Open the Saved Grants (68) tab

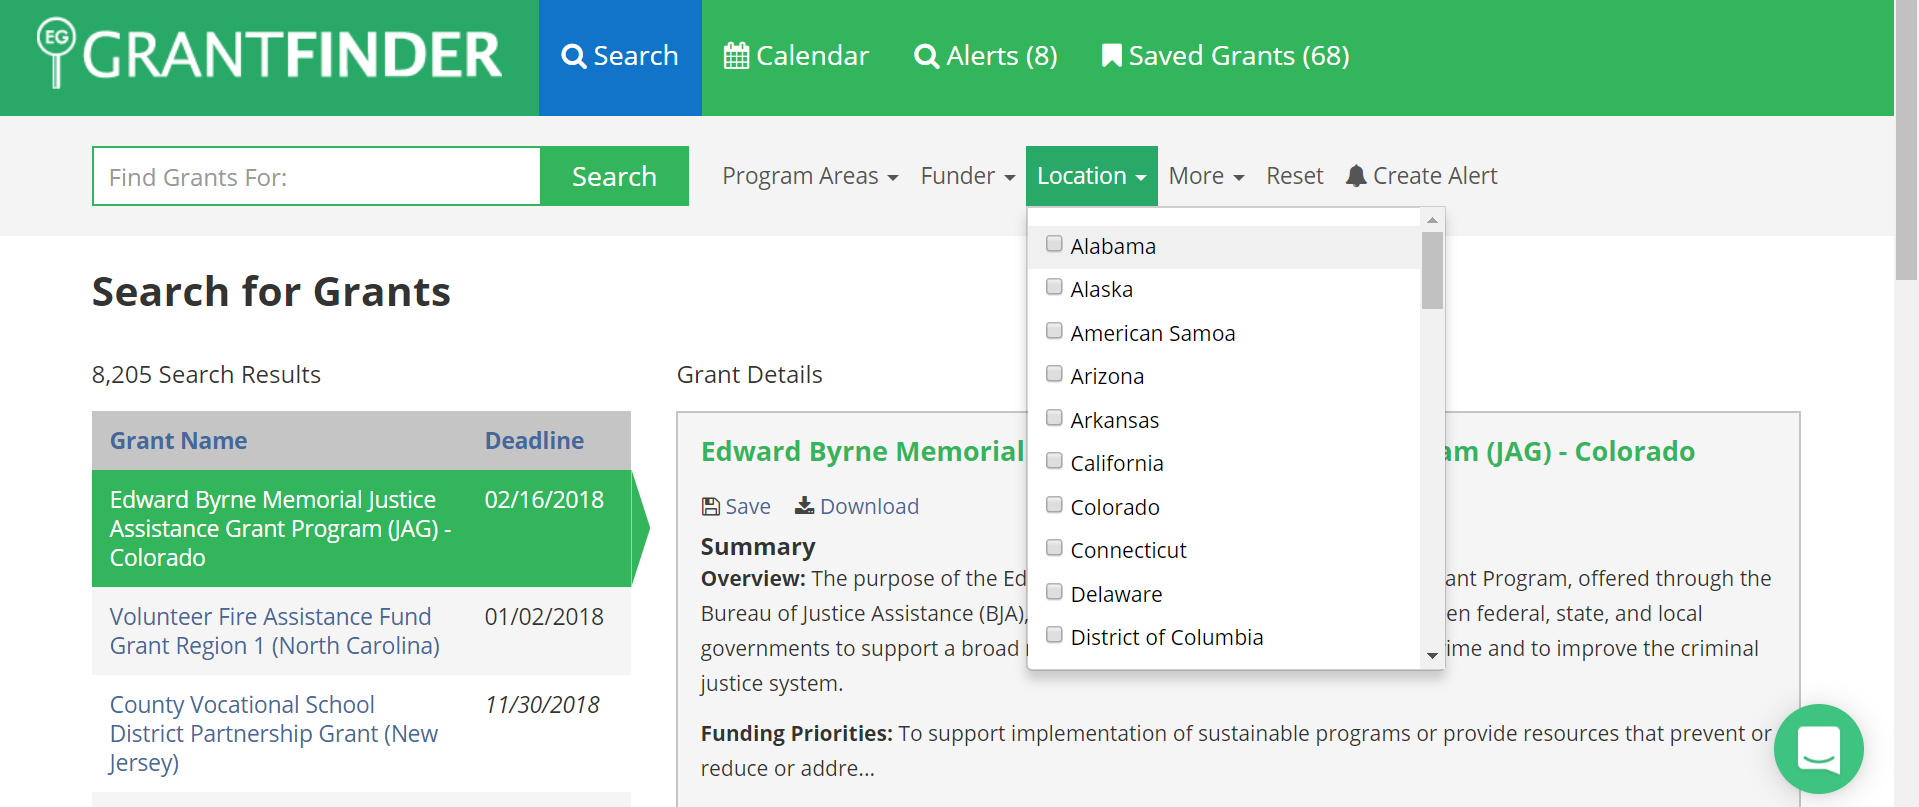[x=1225, y=56]
